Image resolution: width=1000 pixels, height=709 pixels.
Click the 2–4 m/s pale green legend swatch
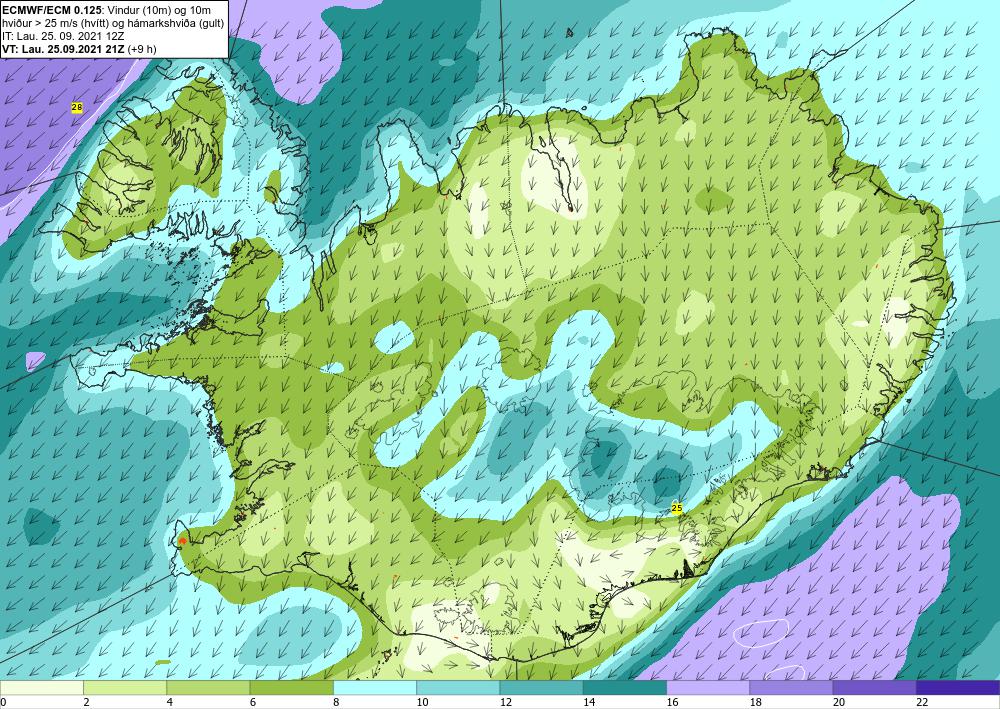coord(125,688)
